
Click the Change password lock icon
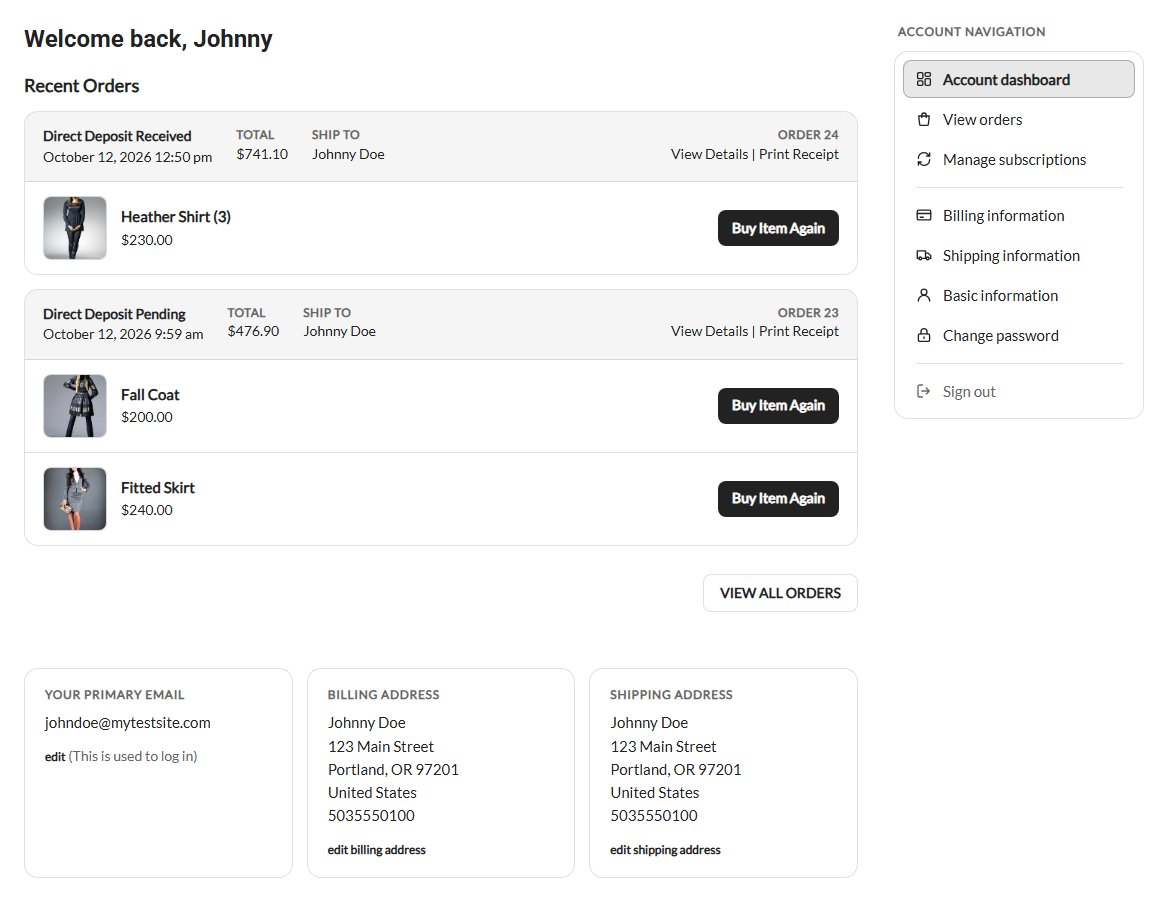pos(924,335)
